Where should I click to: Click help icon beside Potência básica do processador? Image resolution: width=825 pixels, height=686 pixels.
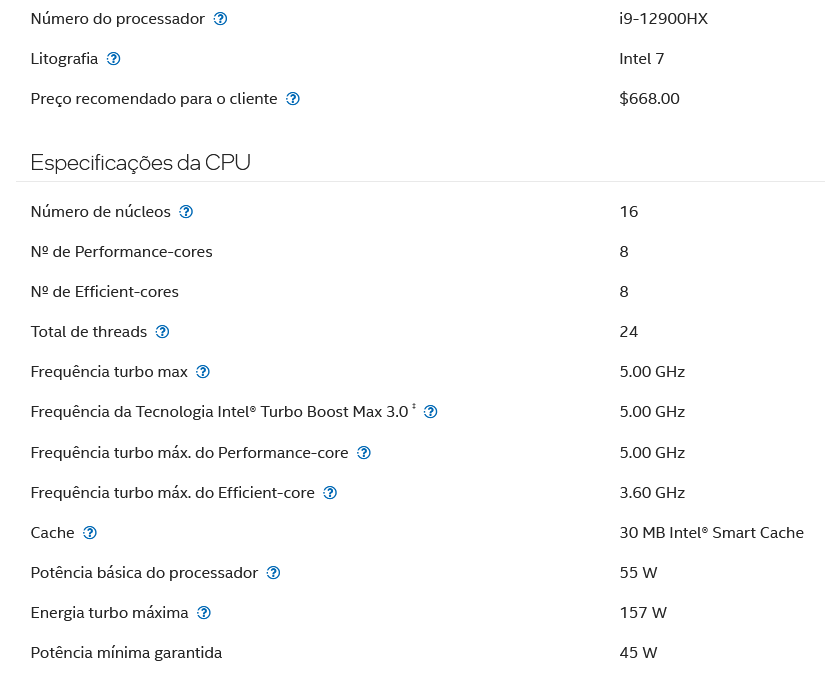pyautogui.click(x=274, y=573)
